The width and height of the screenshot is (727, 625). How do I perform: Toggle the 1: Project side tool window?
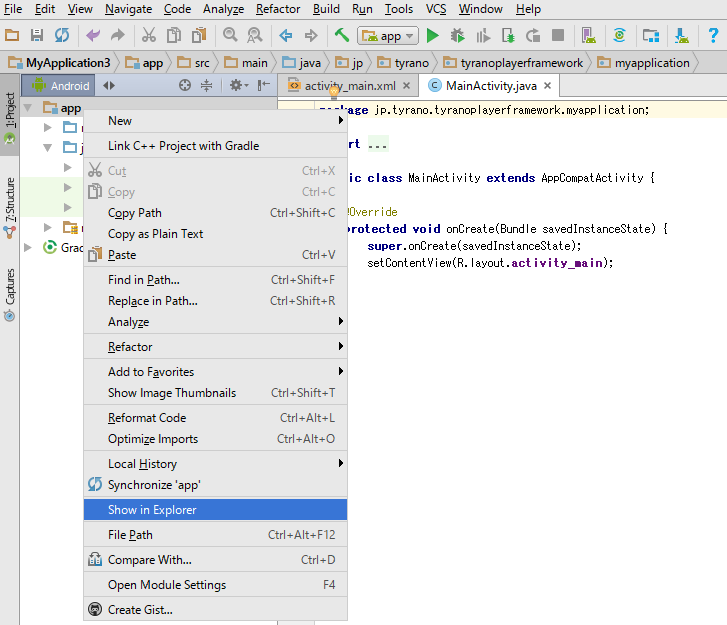click(10, 116)
